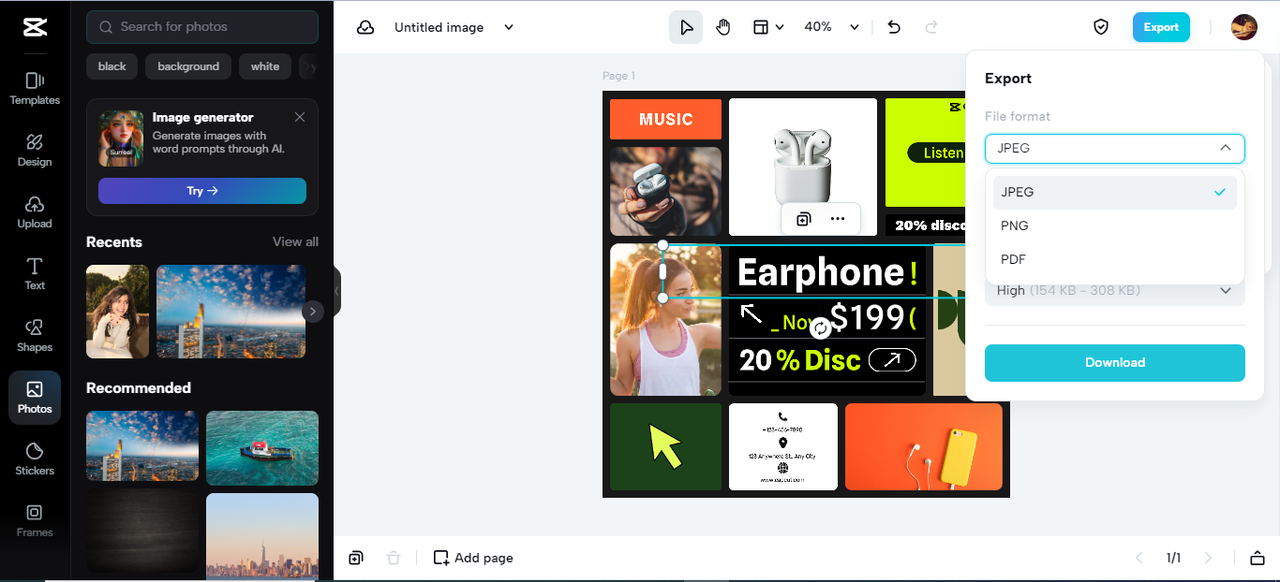Select the pointer selection tool
The image size is (1280, 582).
click(x=686, y=27)
